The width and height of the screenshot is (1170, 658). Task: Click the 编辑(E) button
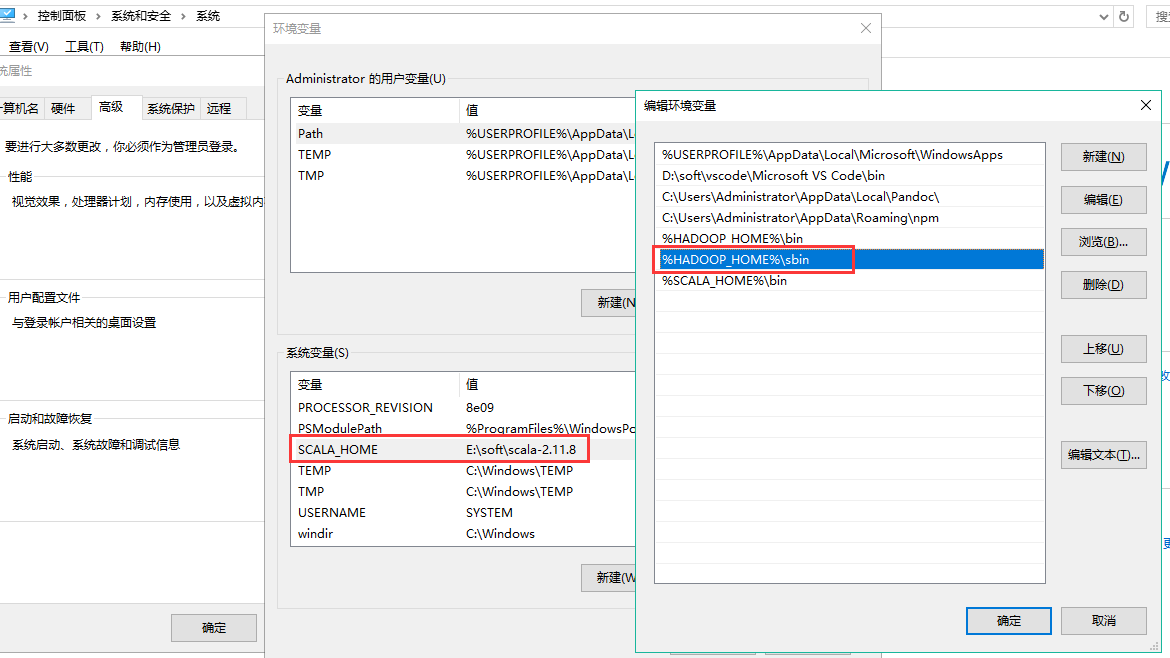pyautogui.click(x=1103, y=199)
